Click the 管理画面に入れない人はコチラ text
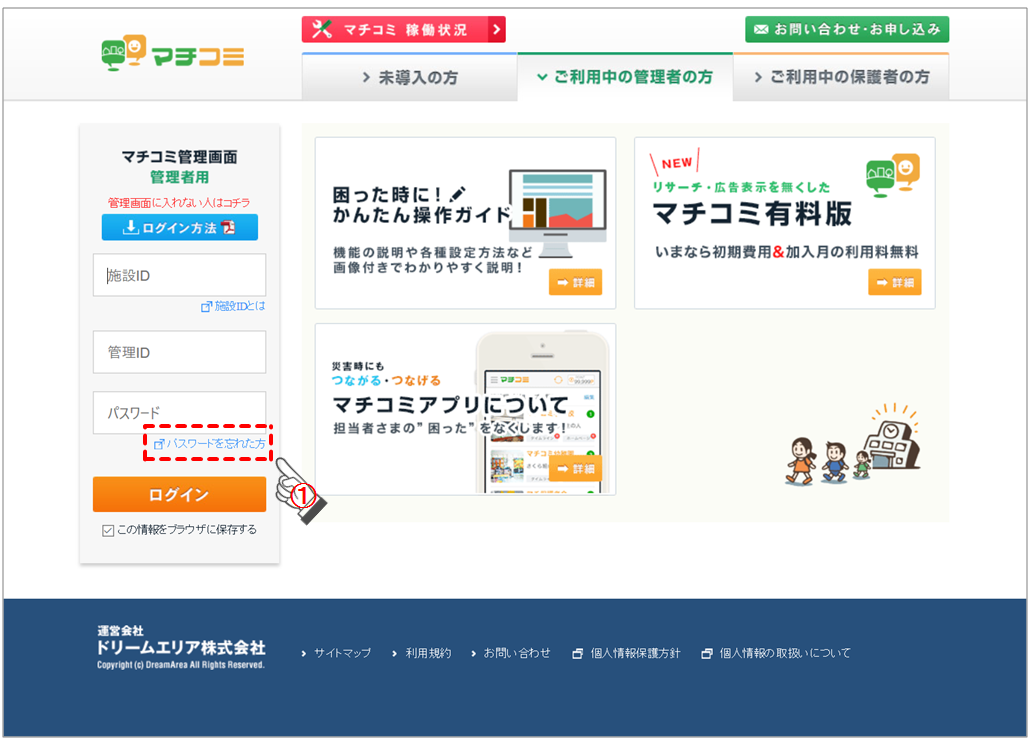This screenshot has height=743, width=1034. [x=179, y=202]
